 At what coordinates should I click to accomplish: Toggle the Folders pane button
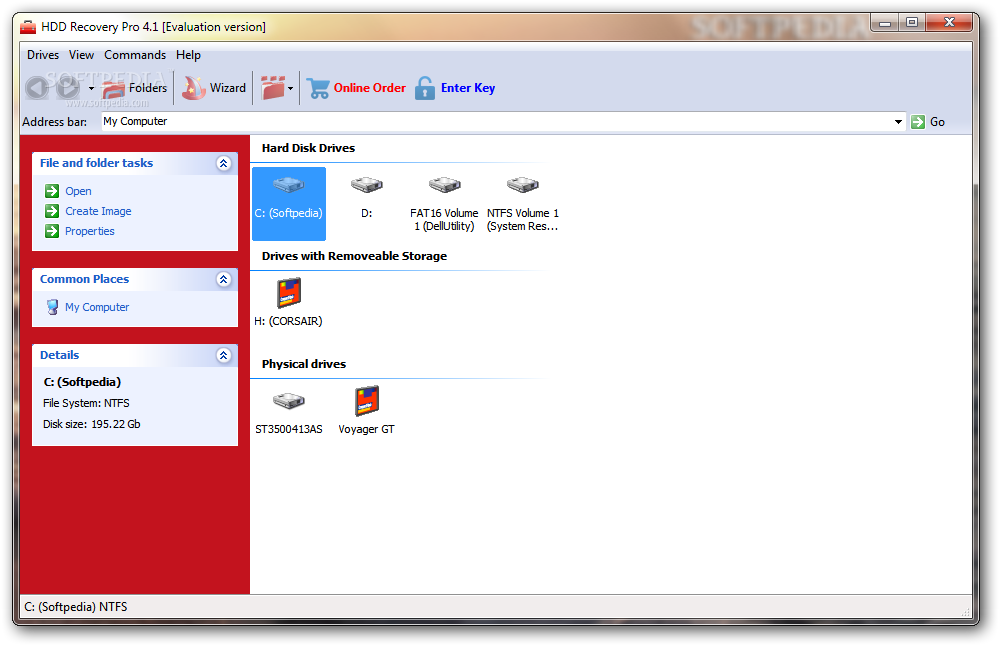(135, 88)
